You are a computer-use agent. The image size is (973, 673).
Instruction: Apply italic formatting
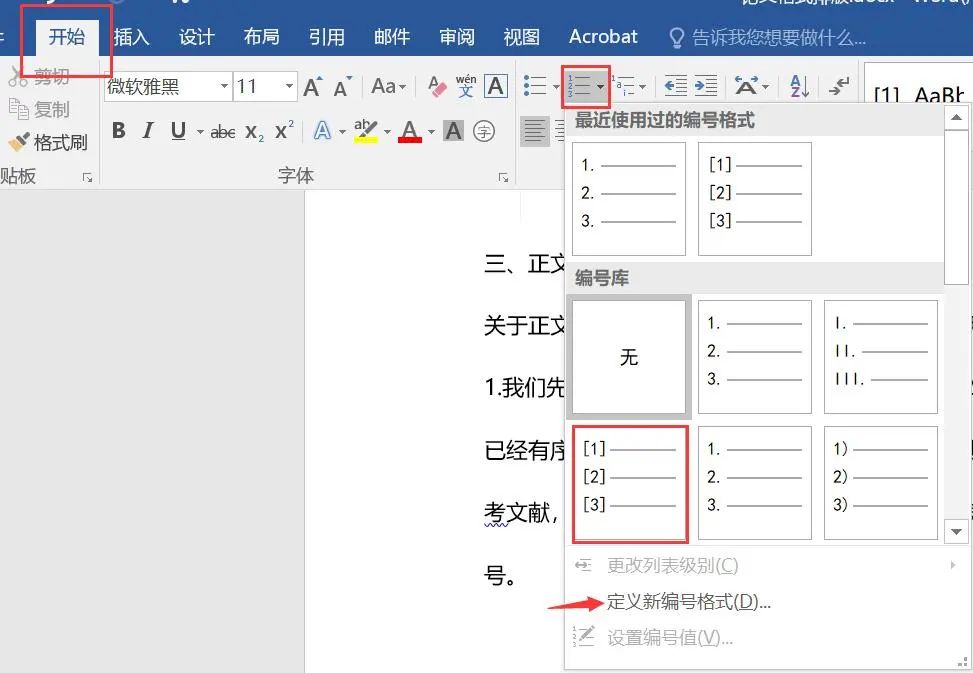(x=148, y=131)
